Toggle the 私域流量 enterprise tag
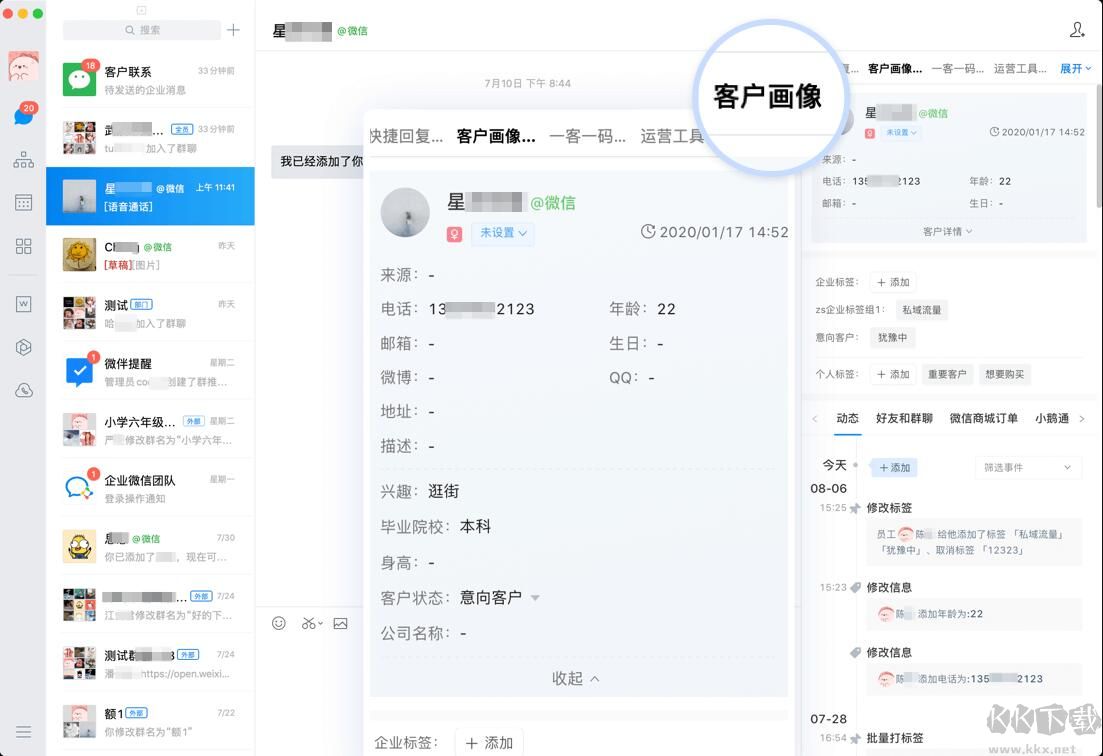This screenshot has height=756, width=1103. coord(920,310)
